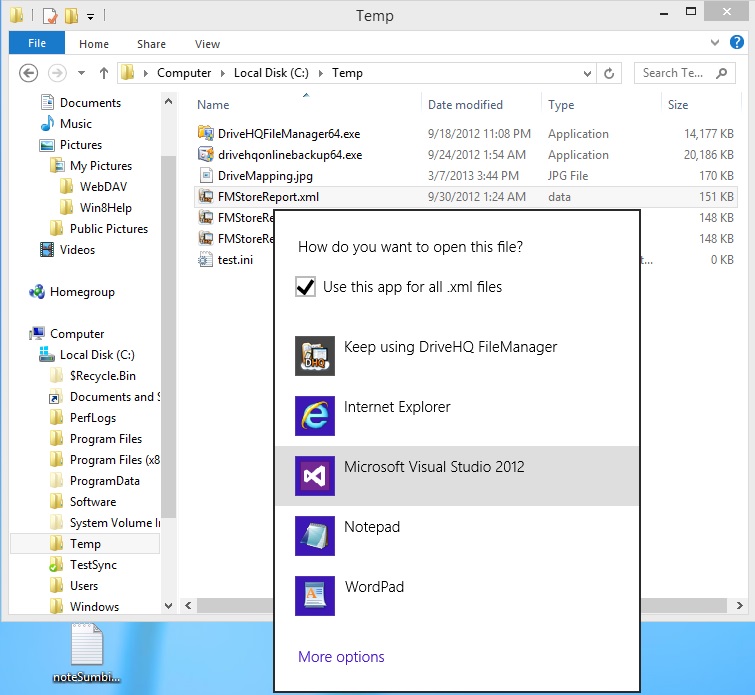The width and height of the screenshot is (755, 695).
Task: Expand the ribbon with the chevron arrow
Action: [714, 44]
